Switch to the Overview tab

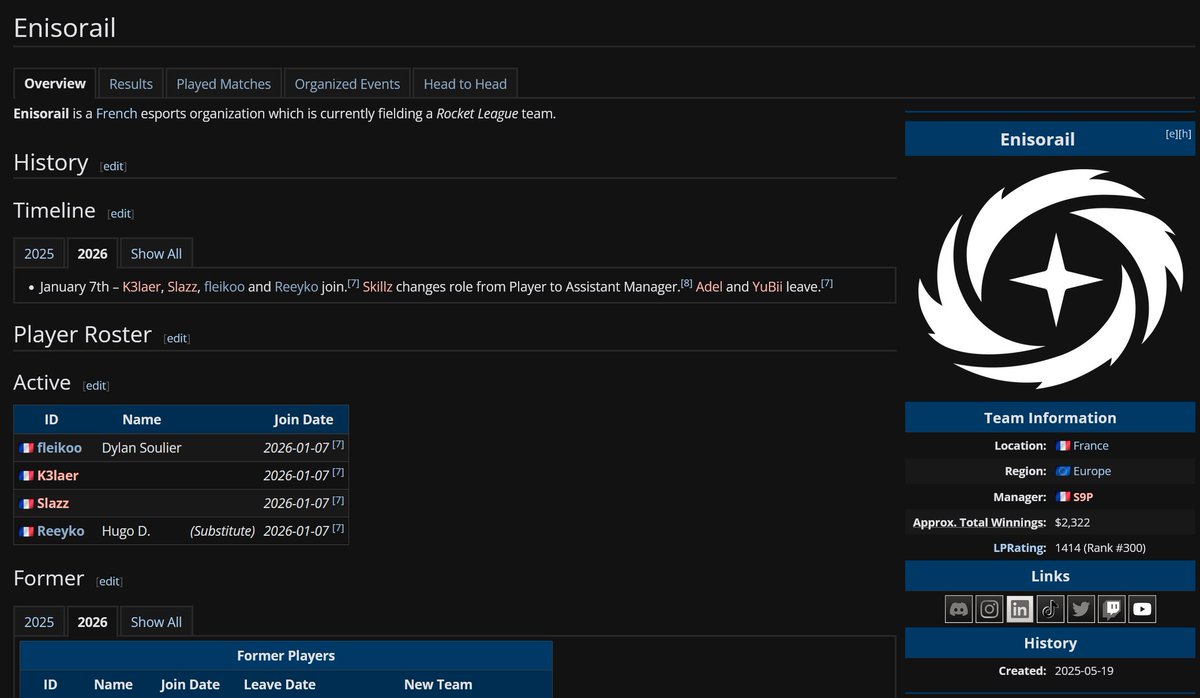pos(55,84)
